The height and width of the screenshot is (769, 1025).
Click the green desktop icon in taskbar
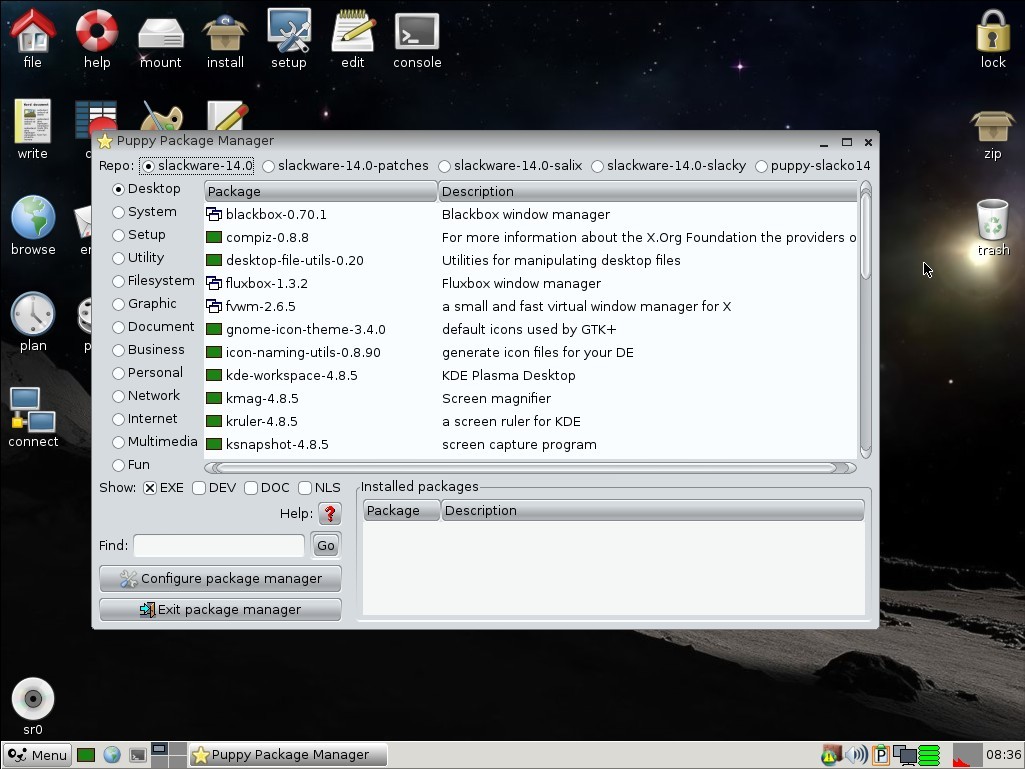pyautogui.click(x=86, y=755)
